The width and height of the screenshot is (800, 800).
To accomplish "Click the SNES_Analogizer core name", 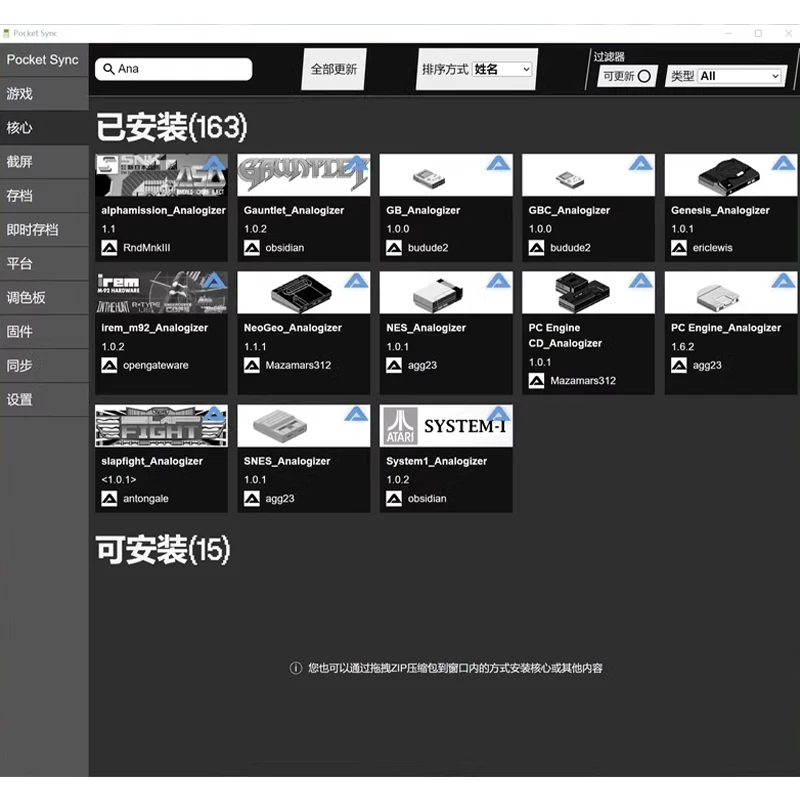I will [287, 461].
